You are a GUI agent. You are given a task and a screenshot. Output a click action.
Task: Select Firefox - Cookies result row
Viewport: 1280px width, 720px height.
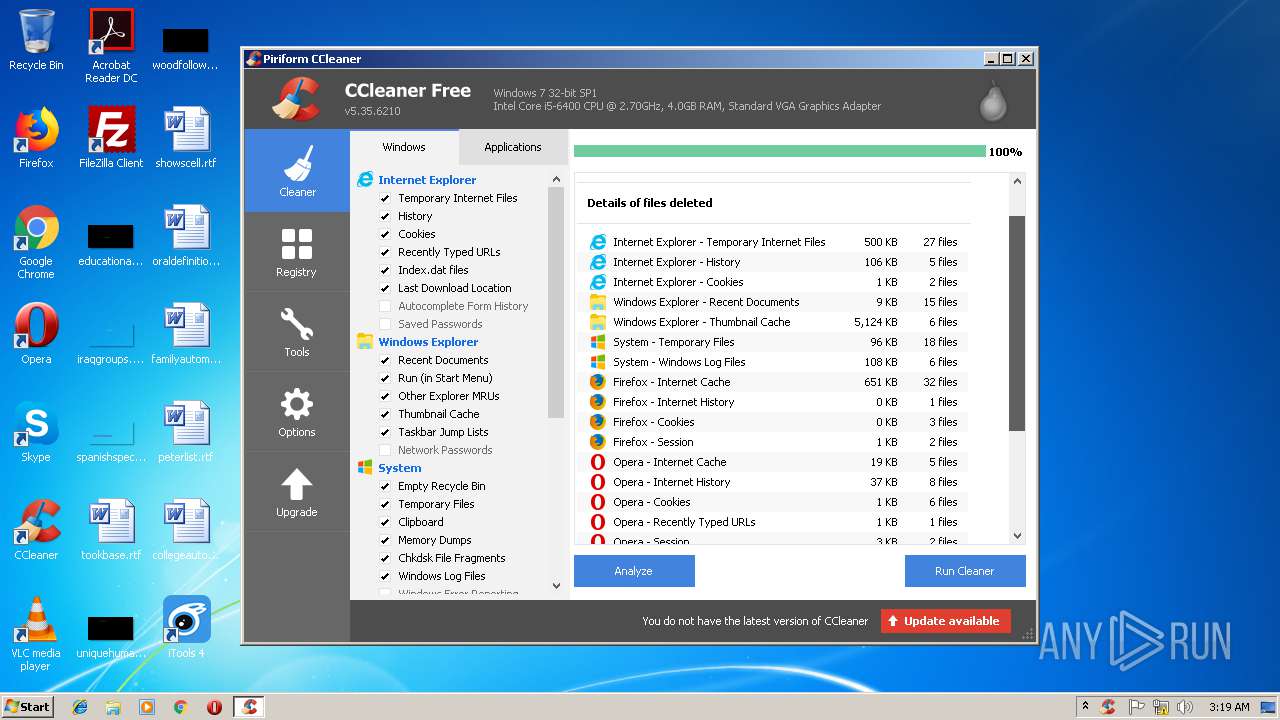pyautogui.click(x=775, y=422)
